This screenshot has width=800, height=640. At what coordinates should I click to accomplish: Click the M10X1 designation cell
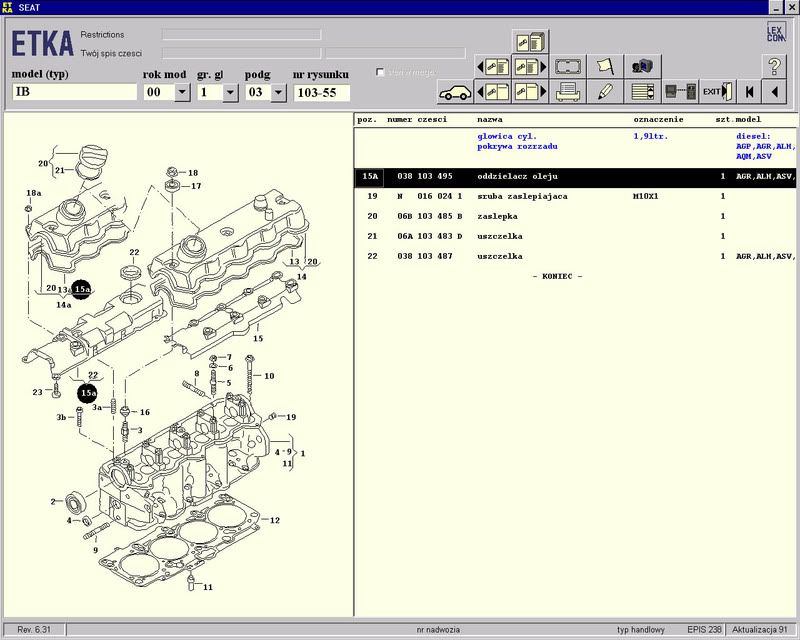pyautogui.click(x=645, y=196)
